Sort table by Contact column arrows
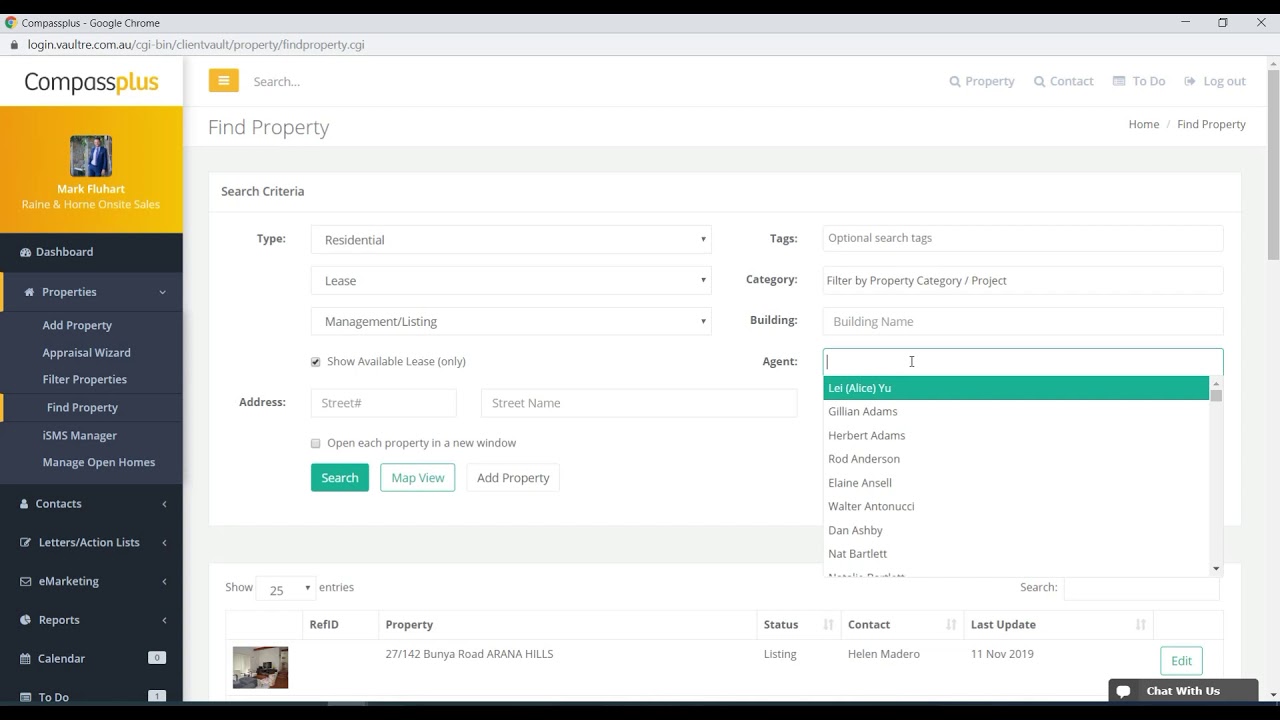This screenshot has width=1280, height=720. (951, 625)
